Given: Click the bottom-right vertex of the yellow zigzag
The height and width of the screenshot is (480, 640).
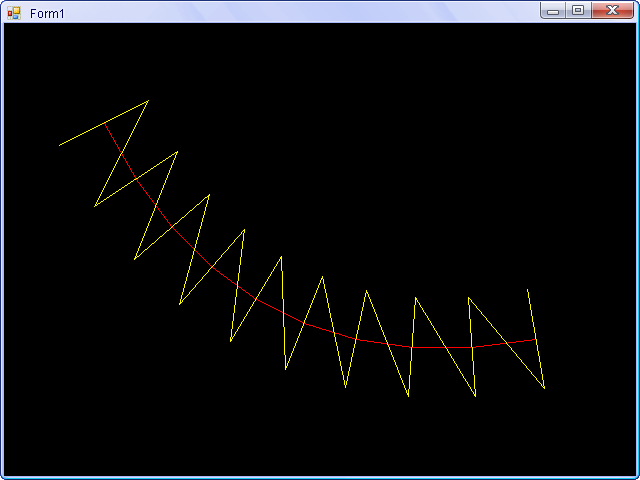Looking at the screenshot, I should 544,388.
